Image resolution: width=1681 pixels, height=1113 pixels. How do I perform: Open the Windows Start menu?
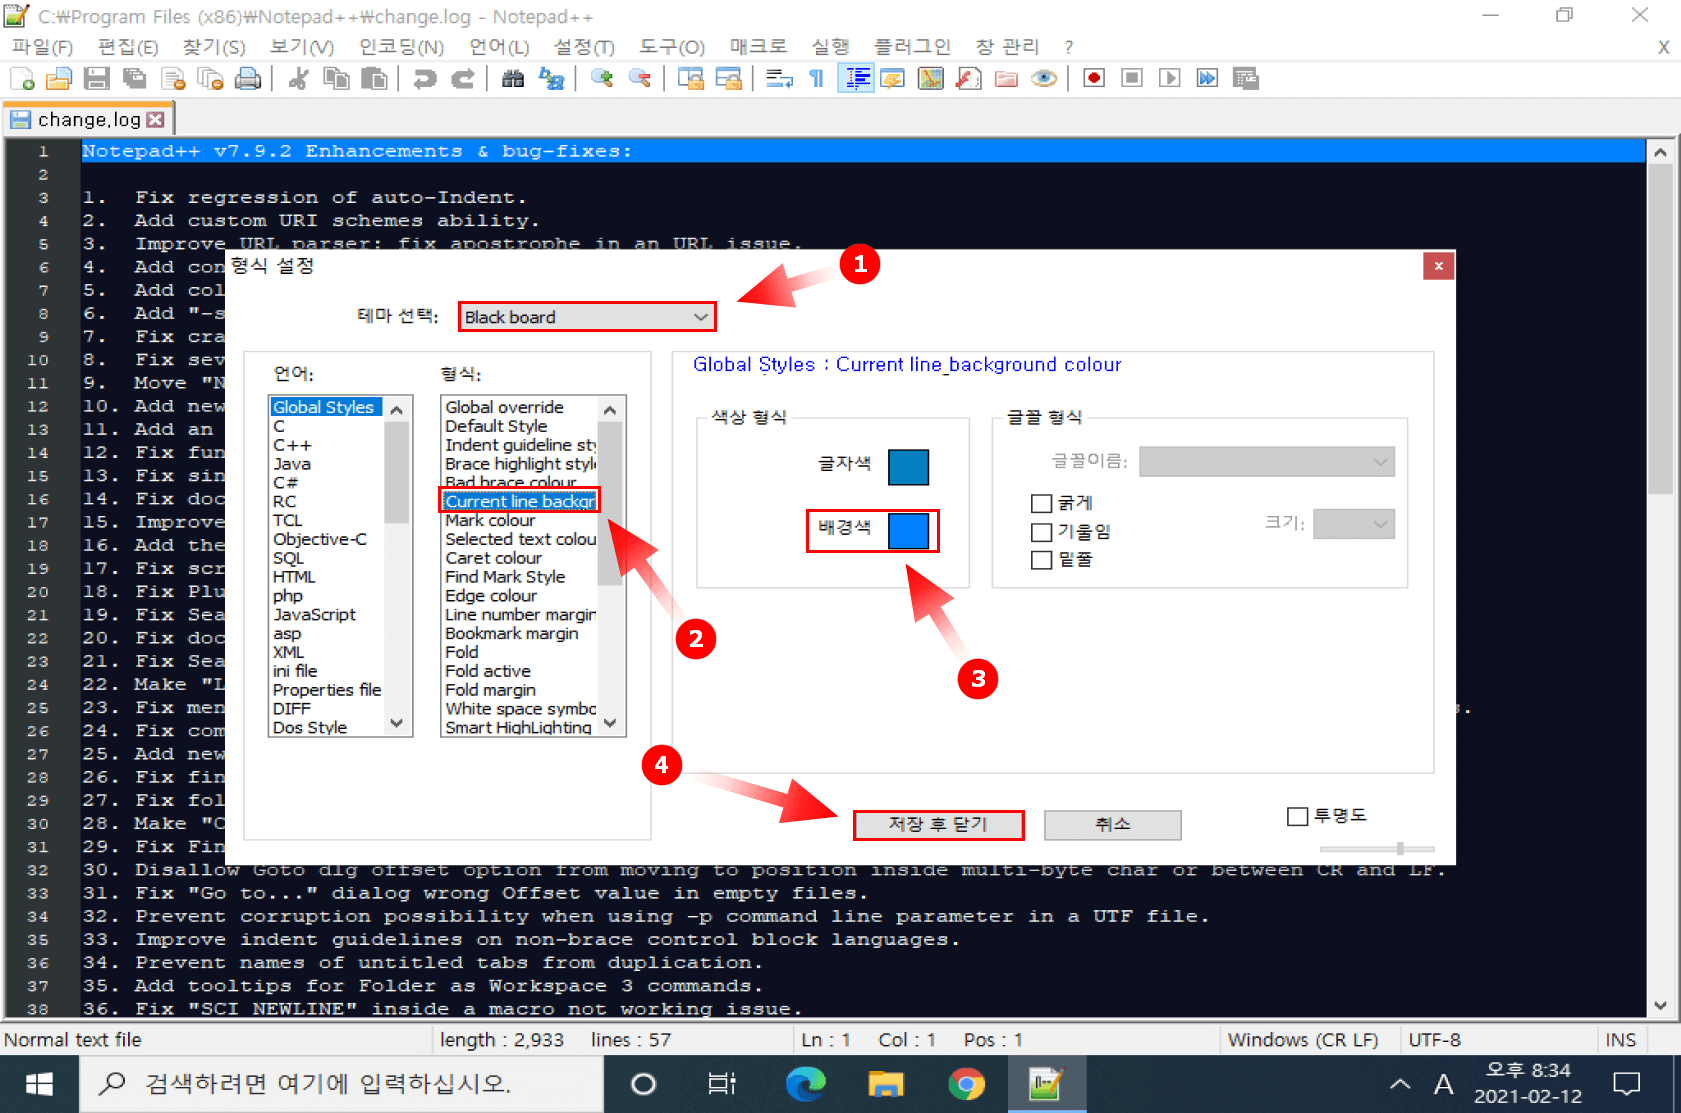point(39,1084)
